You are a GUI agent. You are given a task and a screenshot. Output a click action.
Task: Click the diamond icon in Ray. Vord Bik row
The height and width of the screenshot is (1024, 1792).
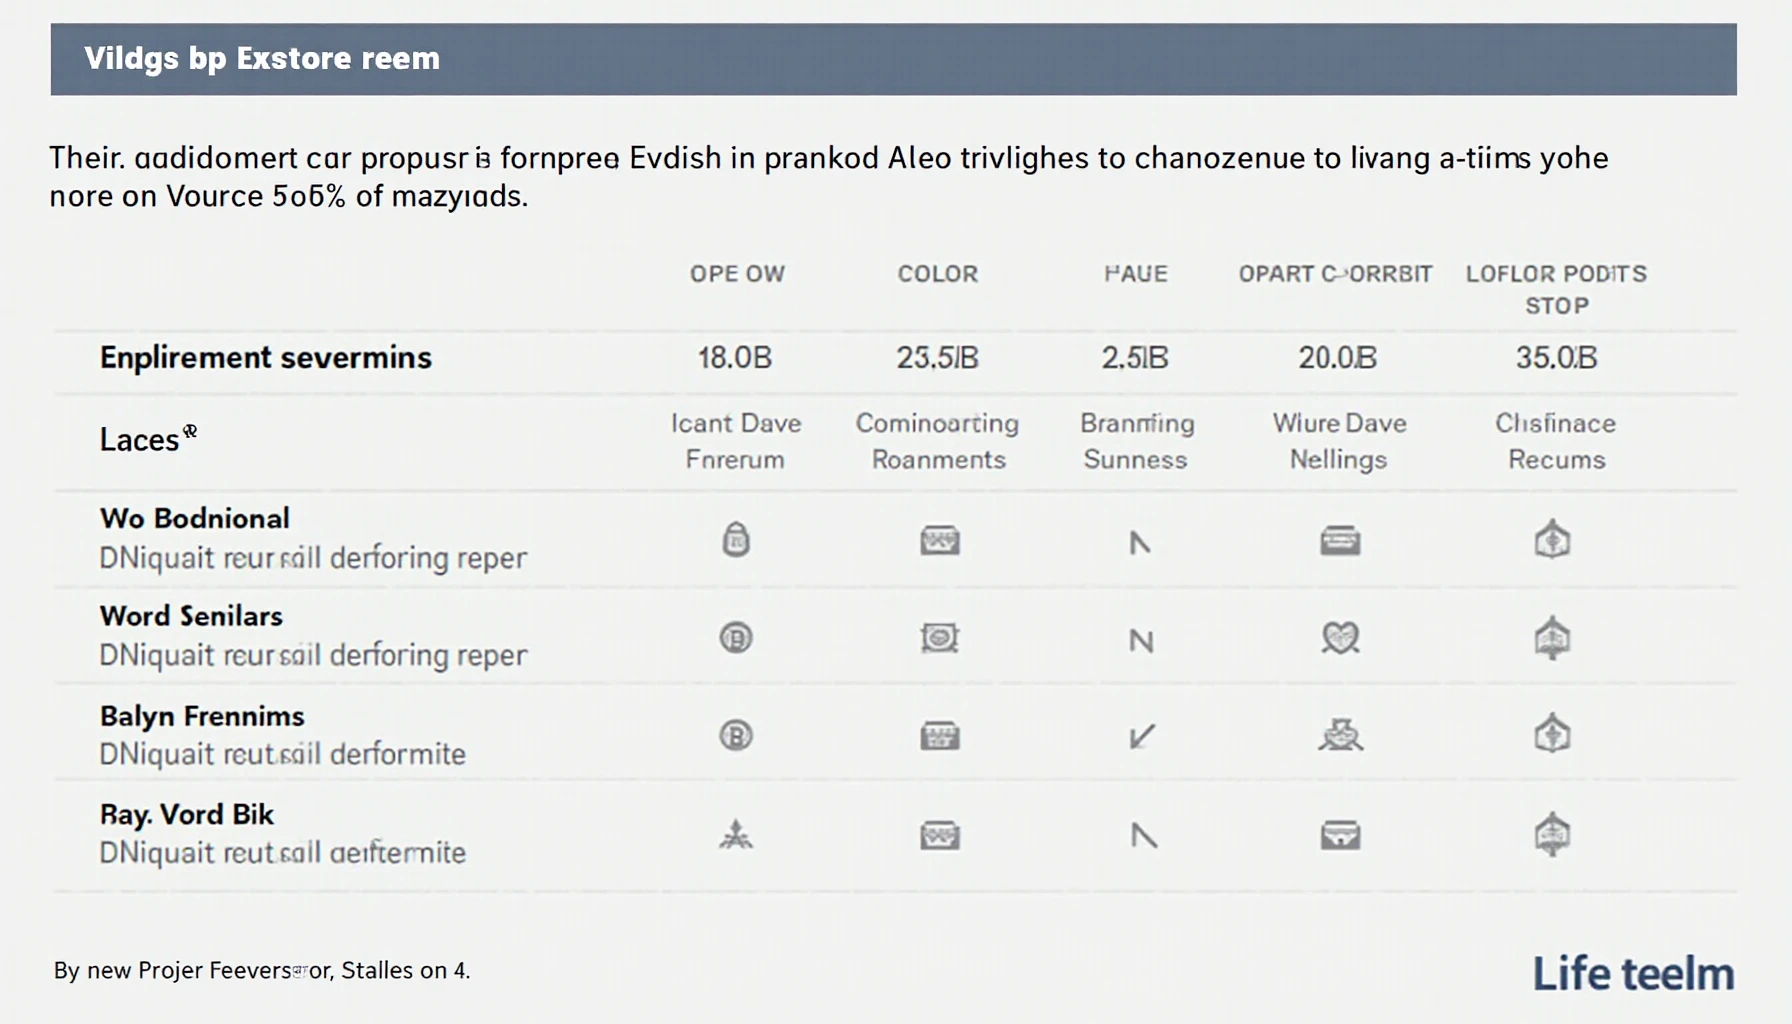click(x=1553, y=835)
